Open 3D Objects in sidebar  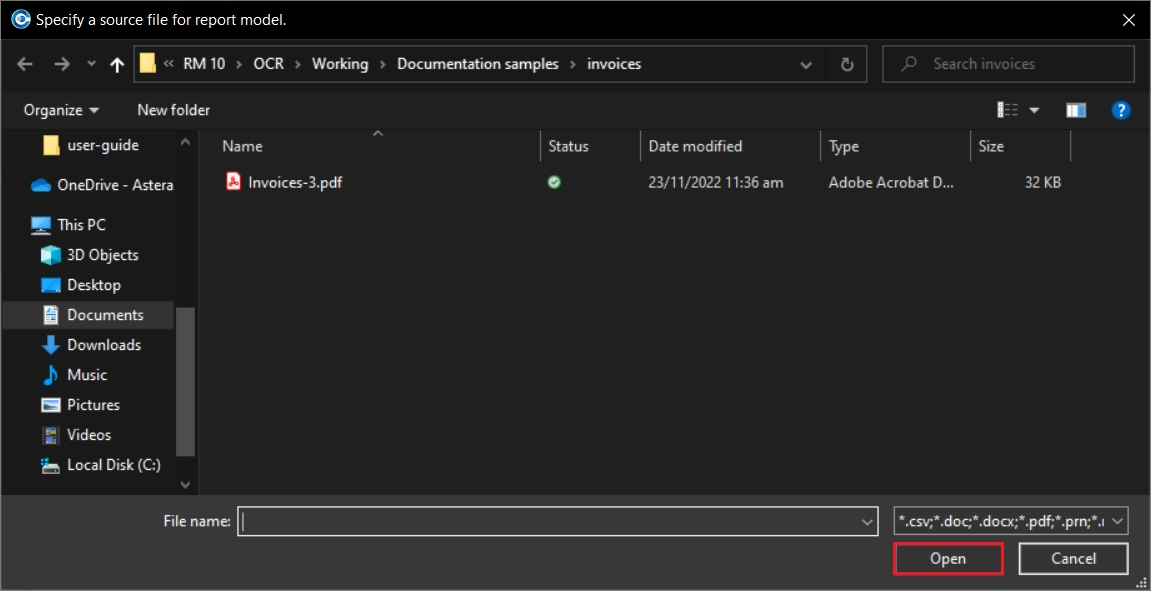(90, 255)
